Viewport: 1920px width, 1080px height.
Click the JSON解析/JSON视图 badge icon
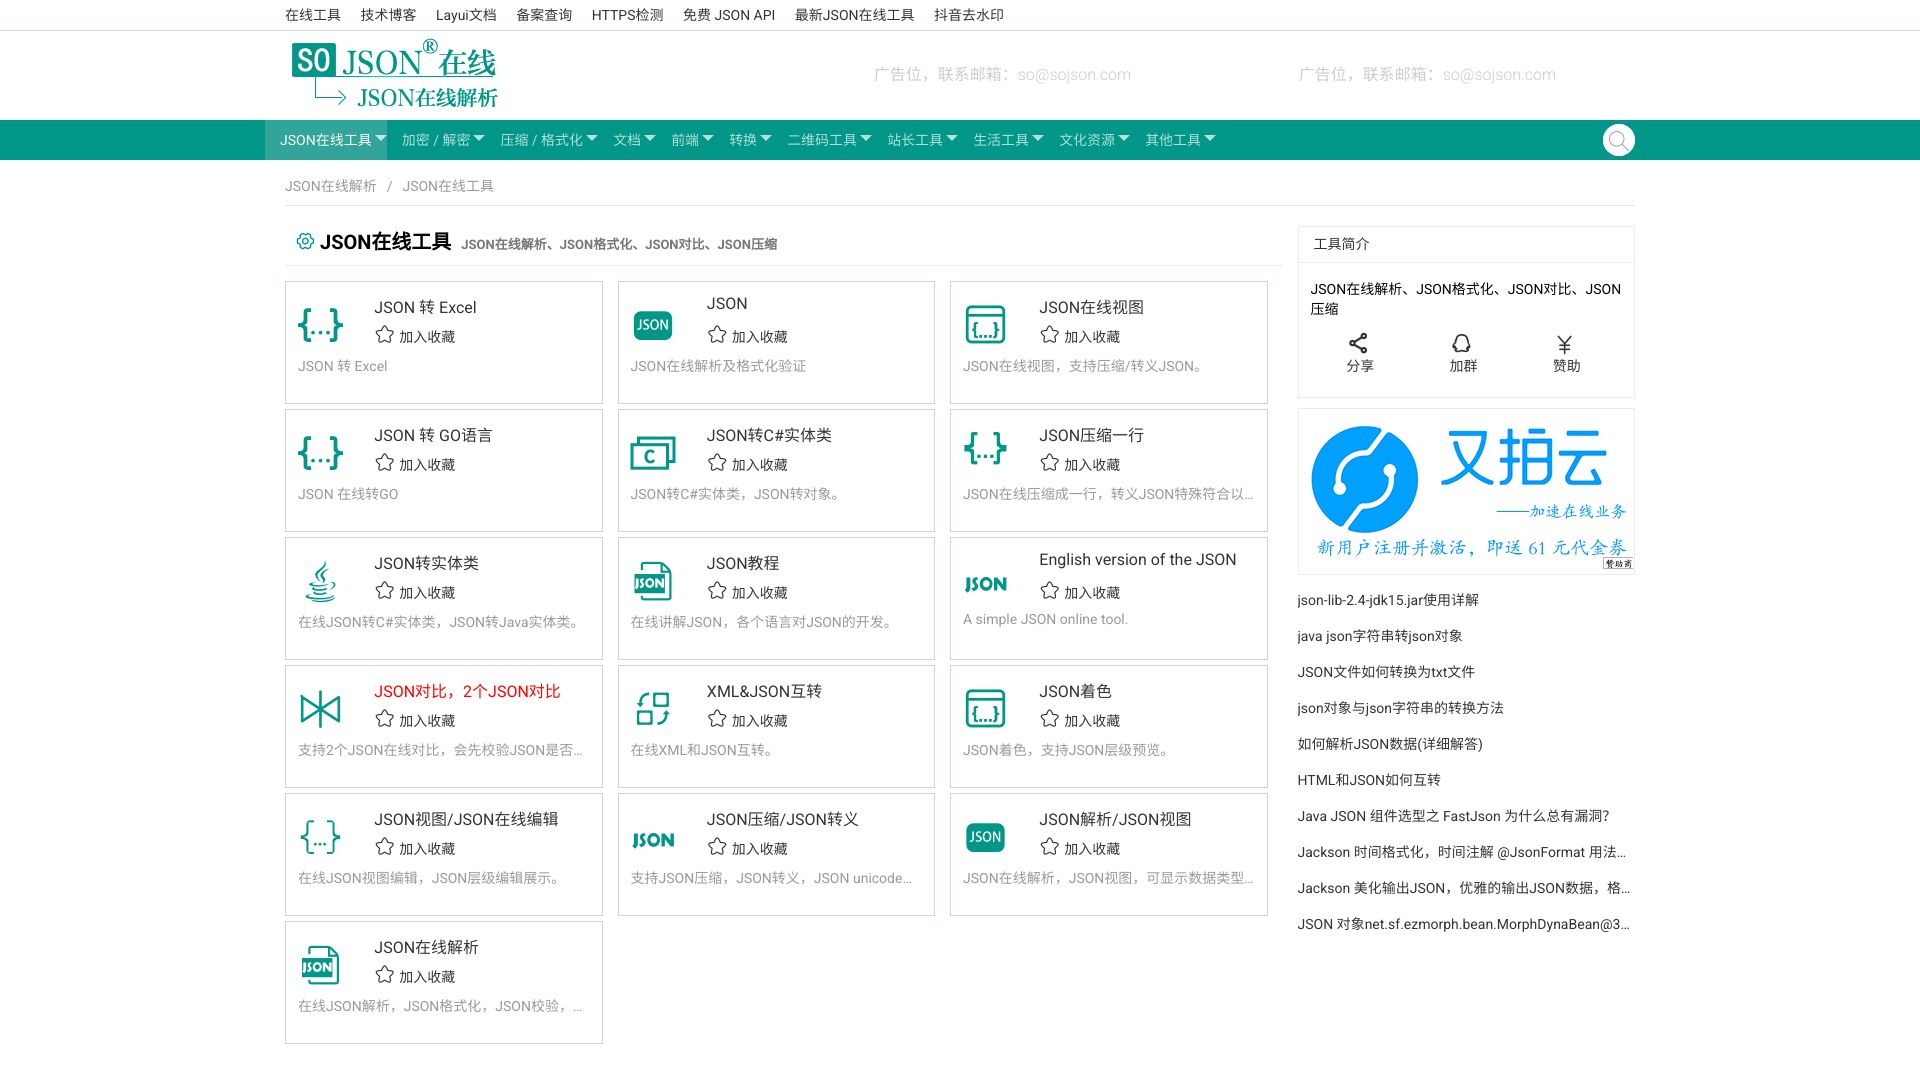click(x=985, y=837)
